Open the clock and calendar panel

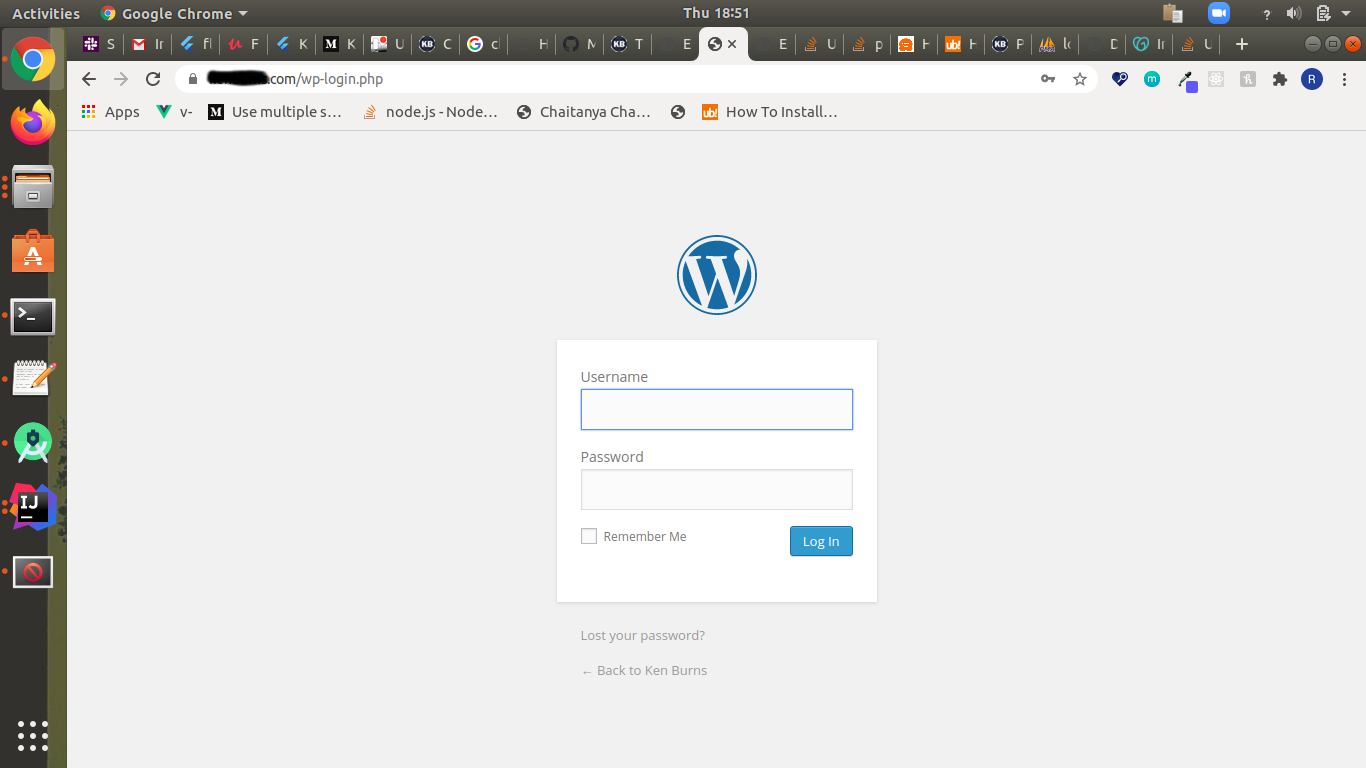coord(716,13)
